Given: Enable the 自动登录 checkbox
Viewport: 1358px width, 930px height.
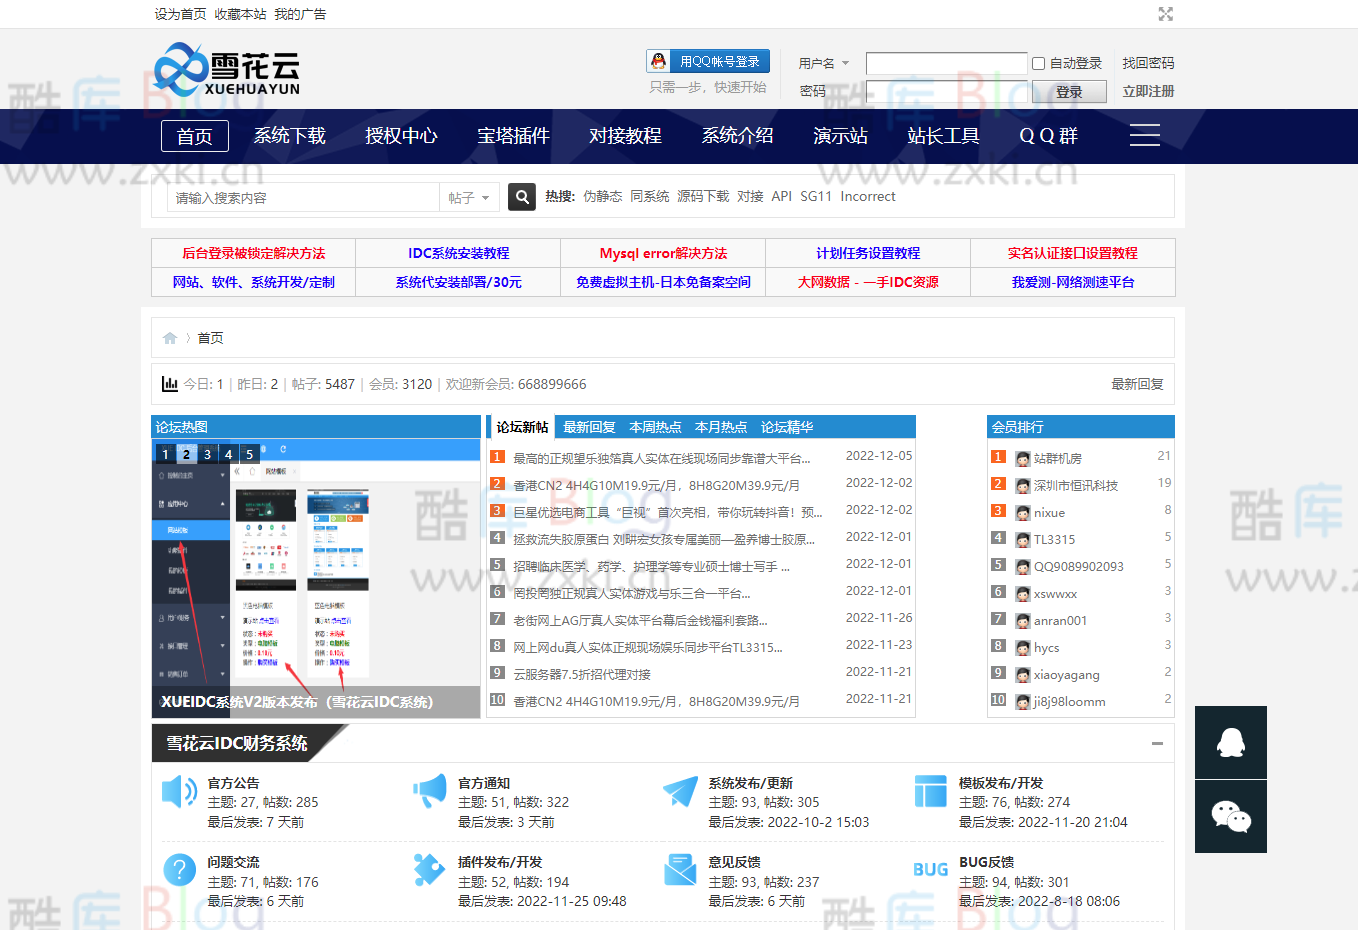Looking at the screenshot, I should point(1037,63).
